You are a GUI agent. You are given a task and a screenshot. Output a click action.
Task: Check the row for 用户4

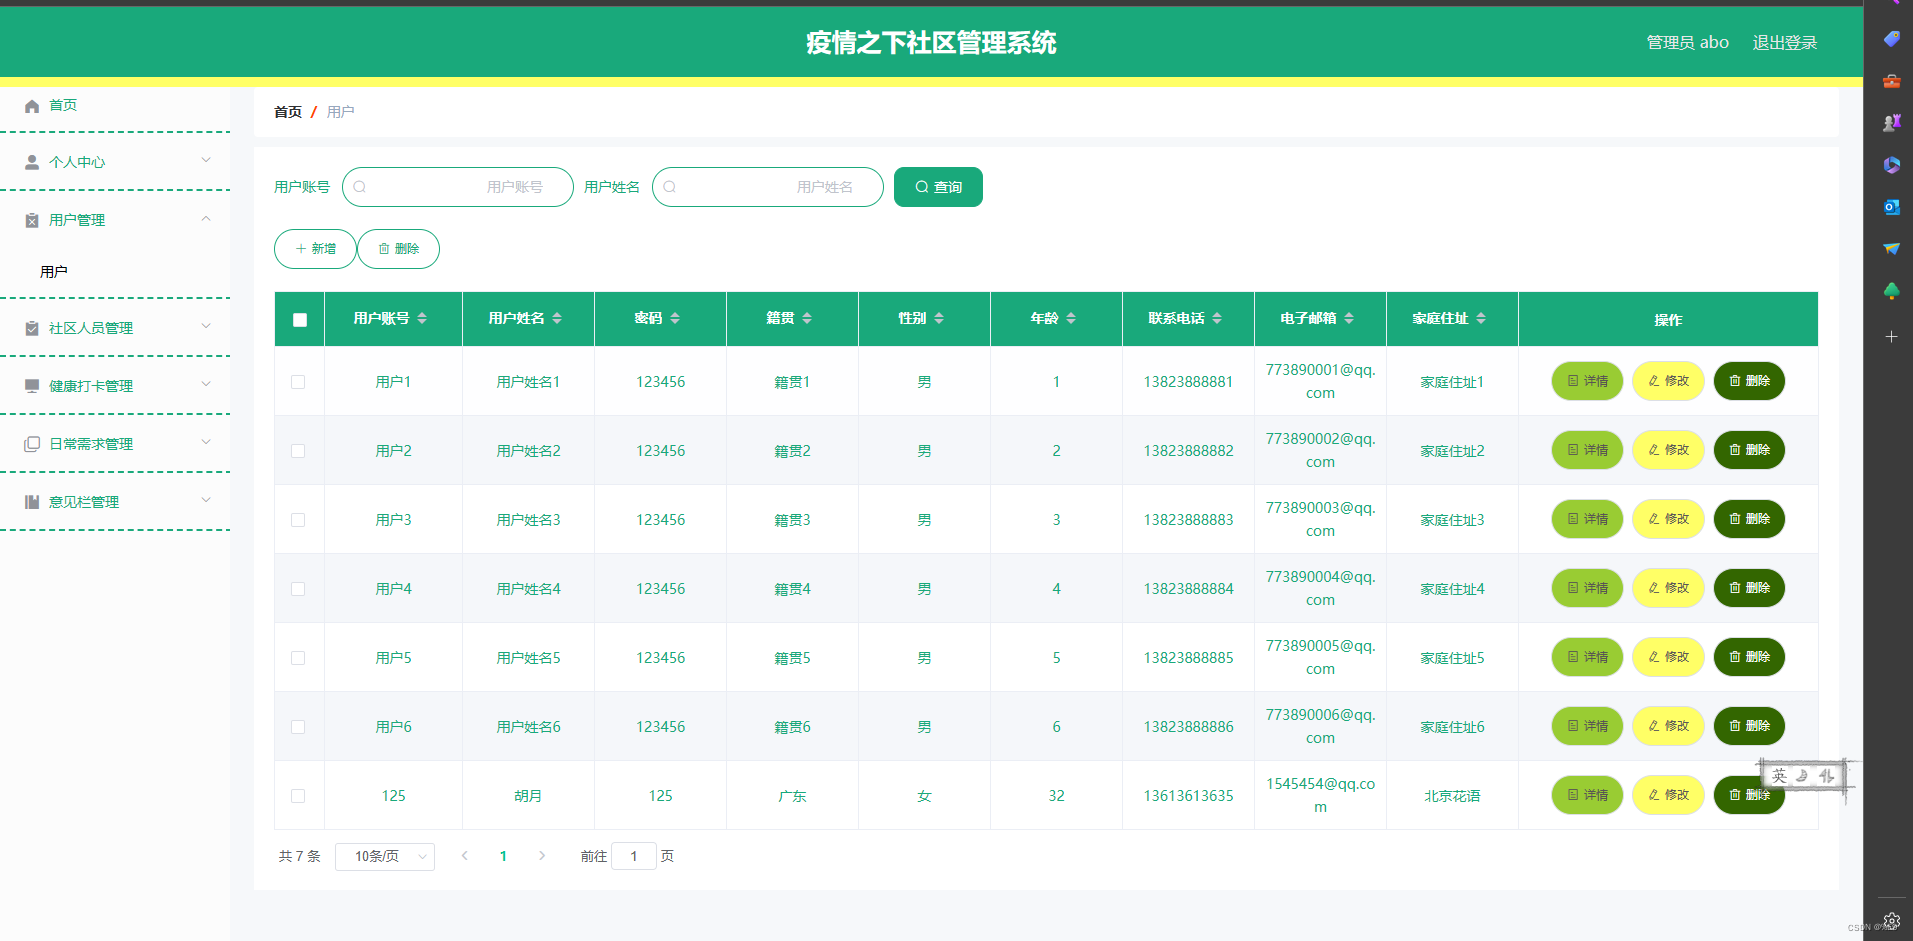[298, 589]
